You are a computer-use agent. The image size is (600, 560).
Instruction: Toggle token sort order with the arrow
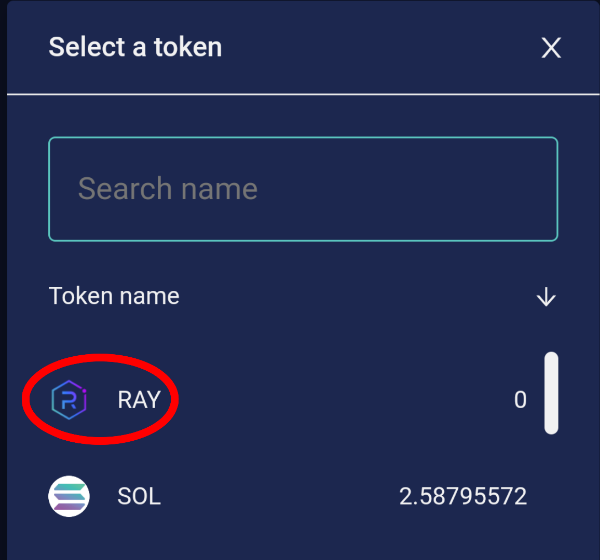[546, 296]
